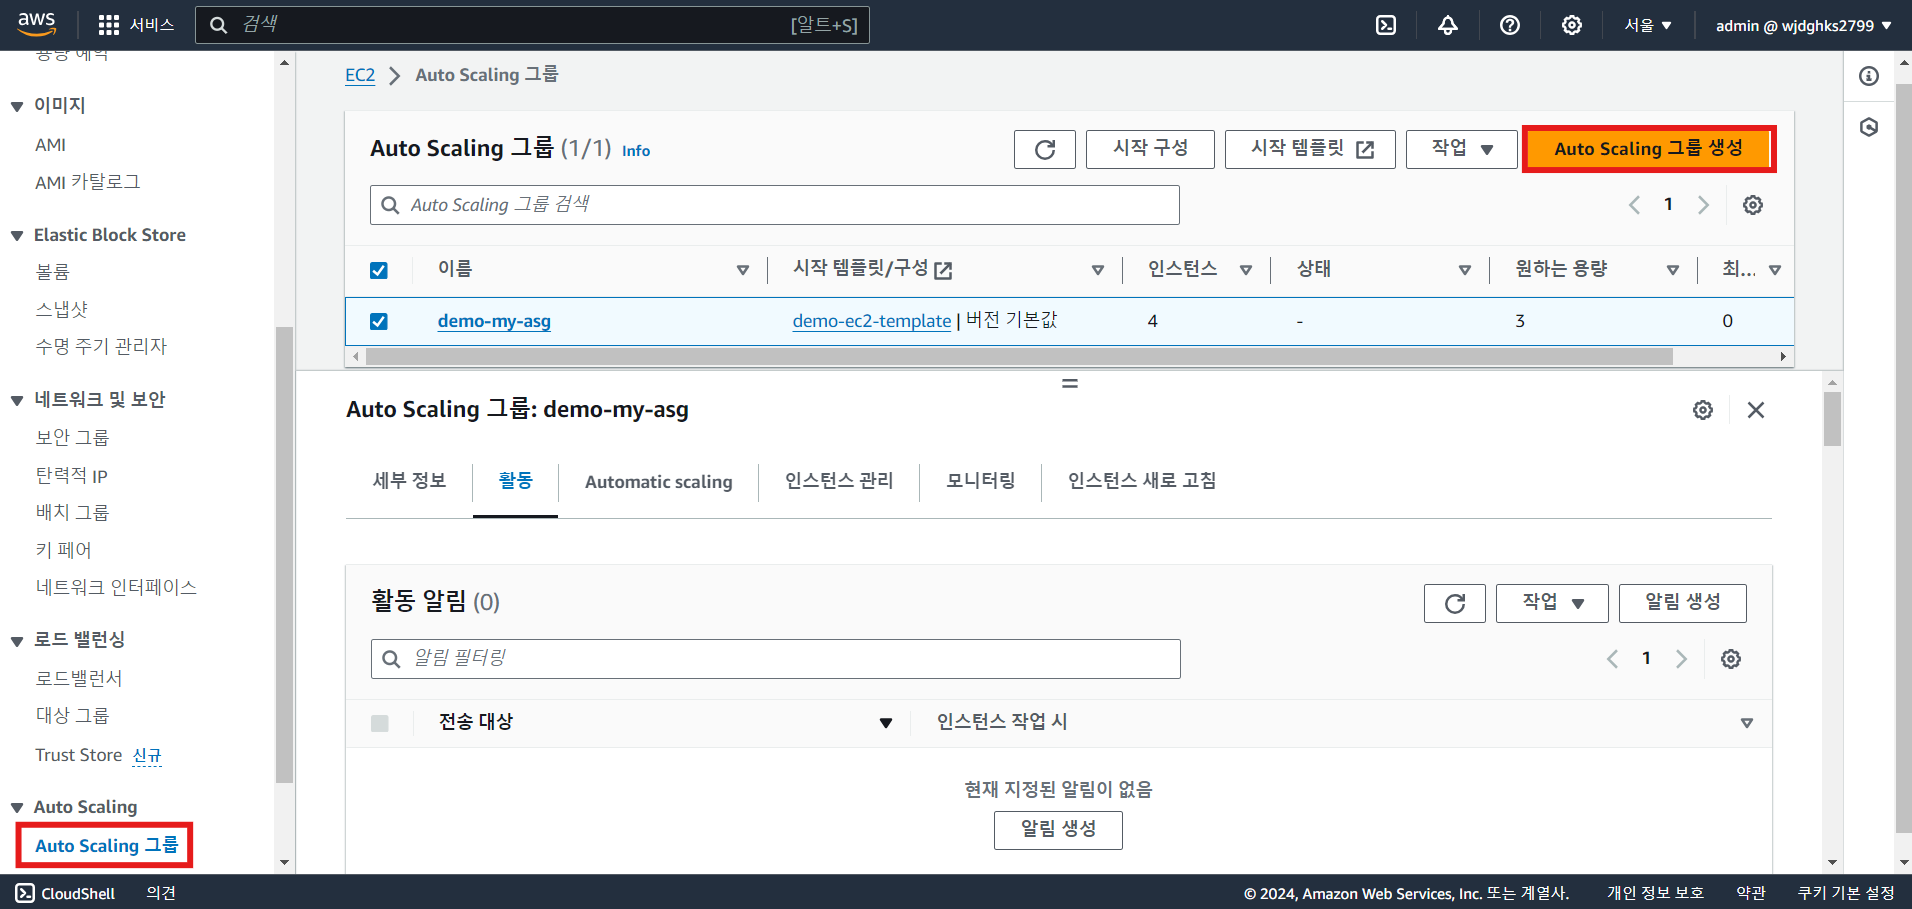Open the demo-ec2-template link
Screen dimensions: 1912x909
coord(872,321)
